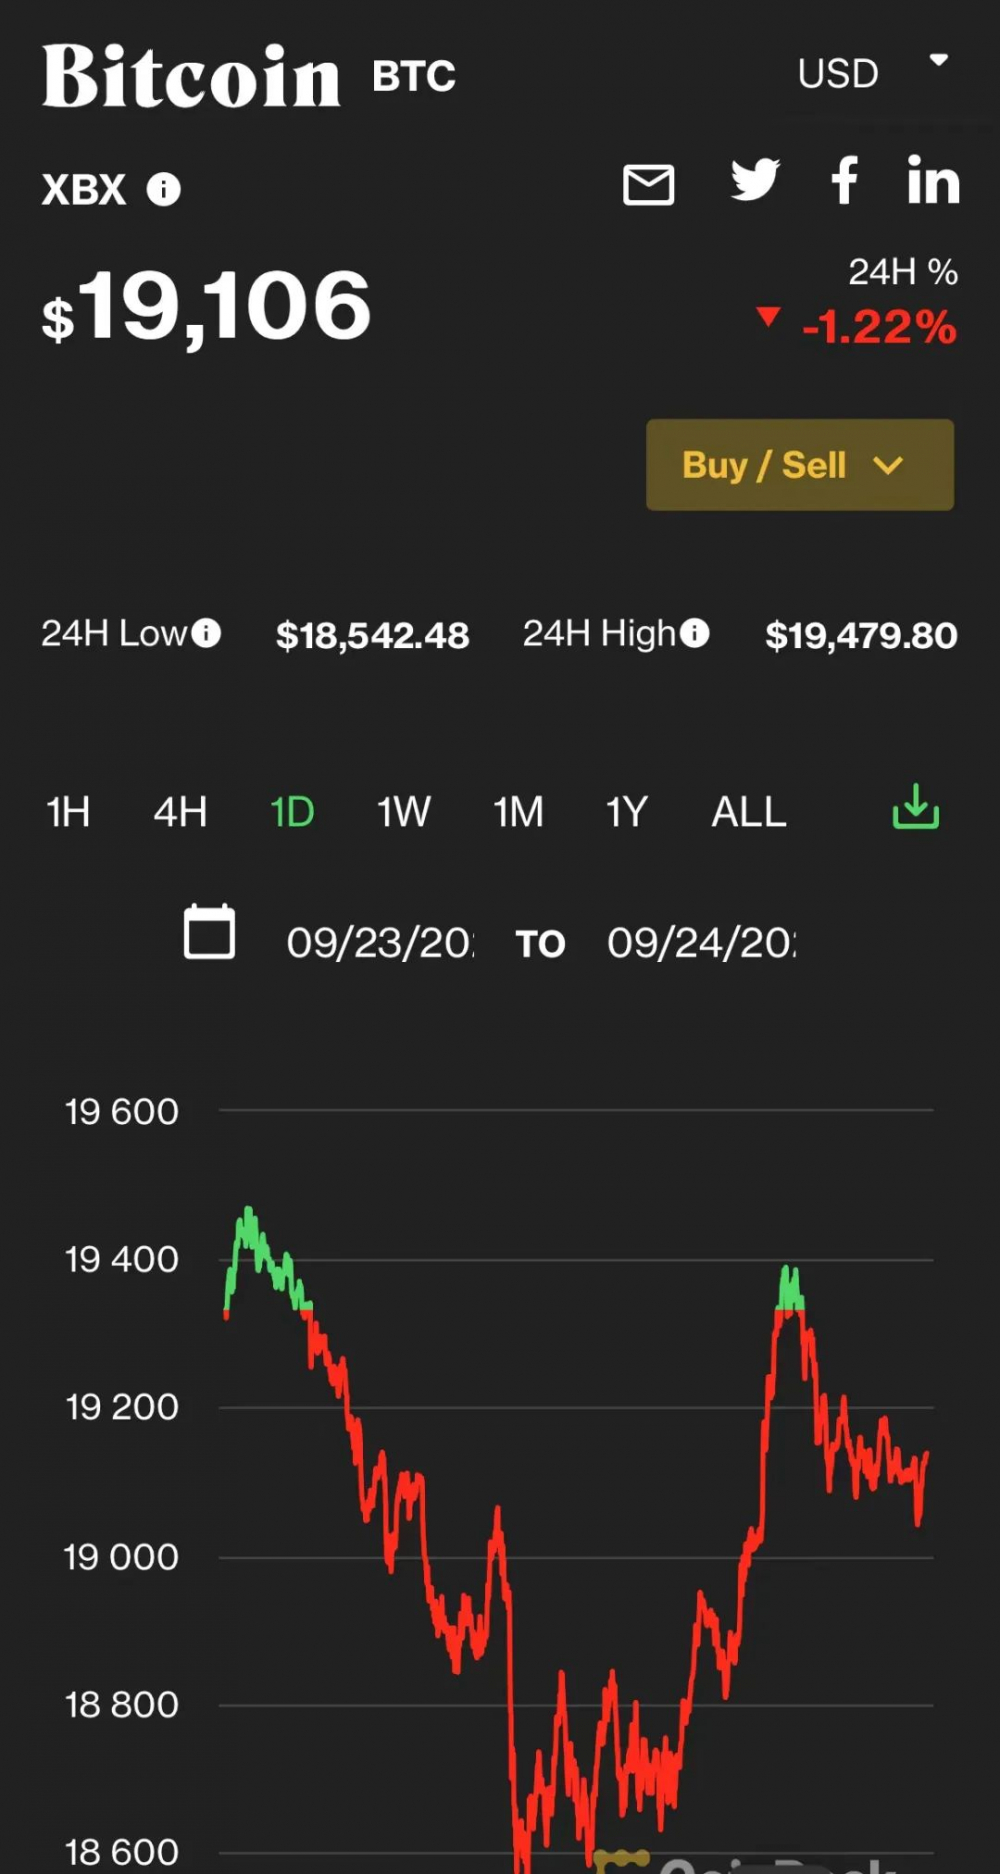Switch chart to 1H range
The image size is (1000, 1874).
[68, 812]
